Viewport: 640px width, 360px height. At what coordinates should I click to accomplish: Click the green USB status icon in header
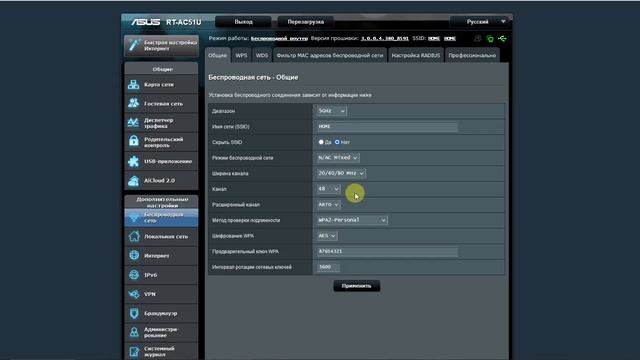[502, 39]
